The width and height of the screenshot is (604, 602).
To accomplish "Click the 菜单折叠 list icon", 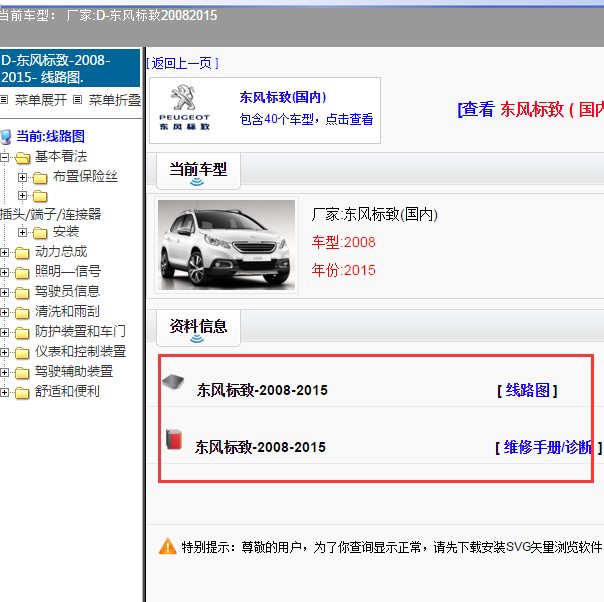I will (x=77, y=100).
